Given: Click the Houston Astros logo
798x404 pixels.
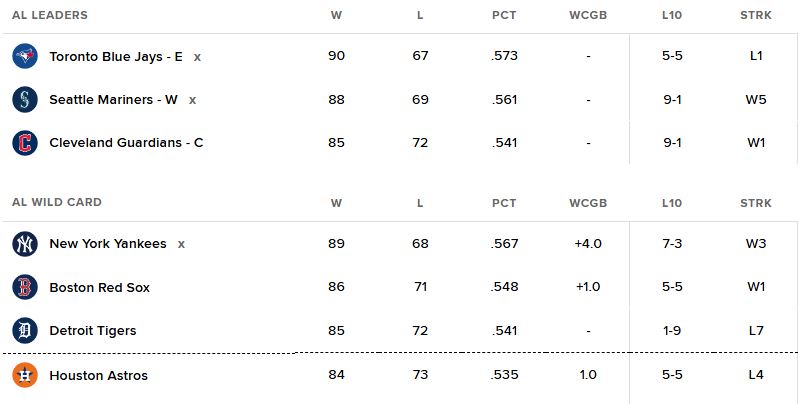Looking at the screenshot, I should [25, 375].
